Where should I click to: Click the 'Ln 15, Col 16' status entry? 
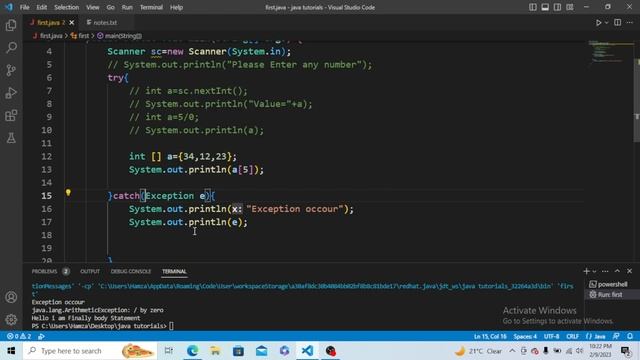(x=490, y=336)
